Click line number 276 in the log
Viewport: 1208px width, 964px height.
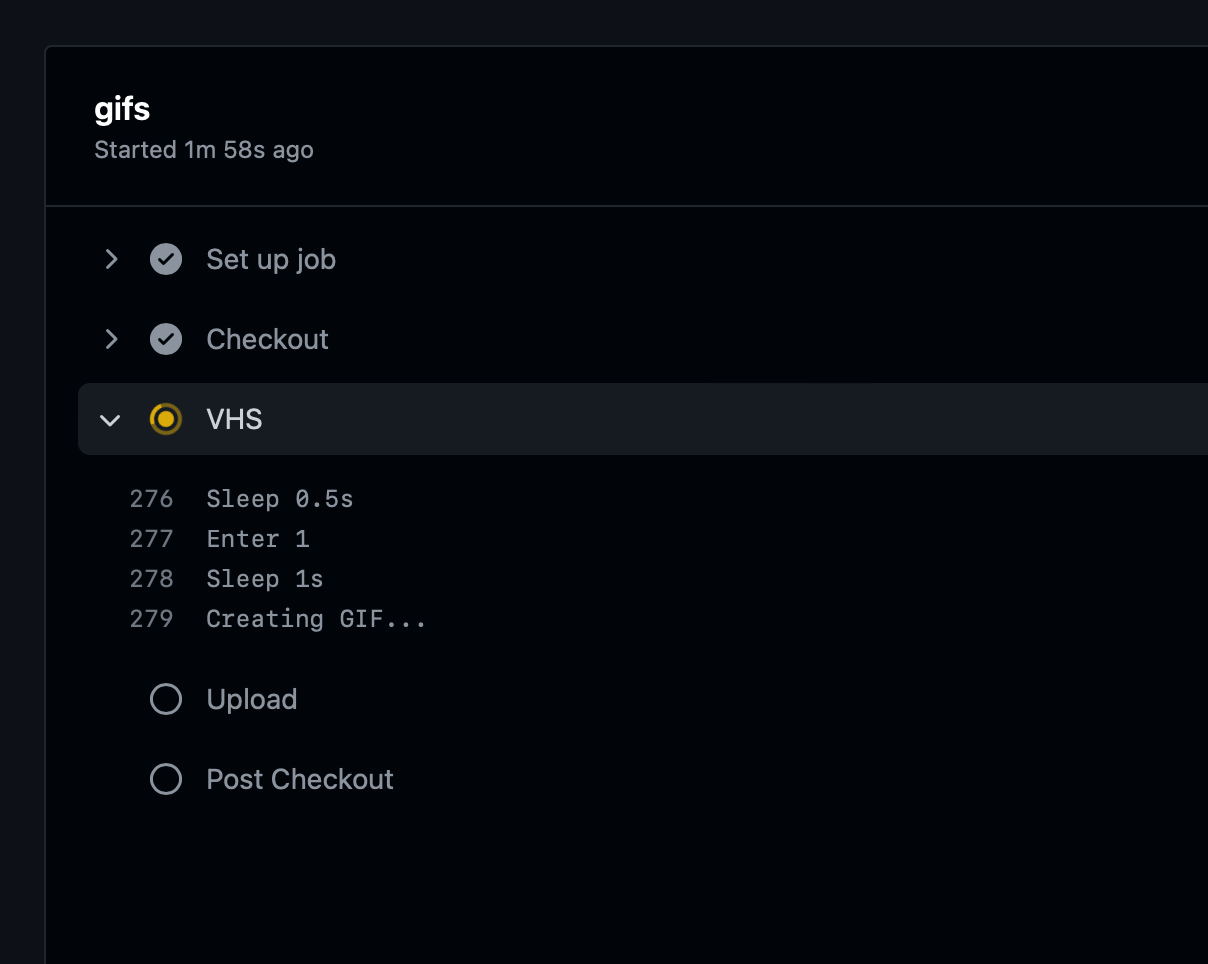coord(151,498)
